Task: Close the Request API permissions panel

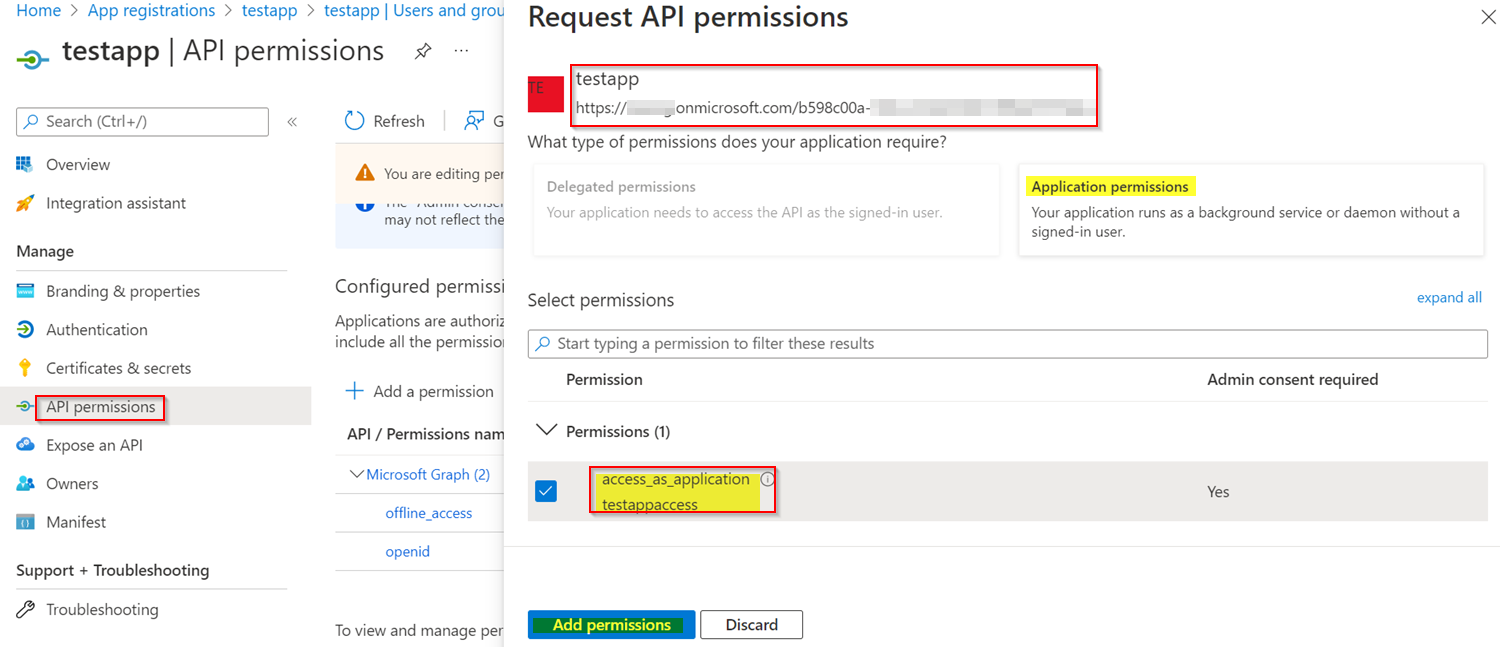Action: (1486, 16)
